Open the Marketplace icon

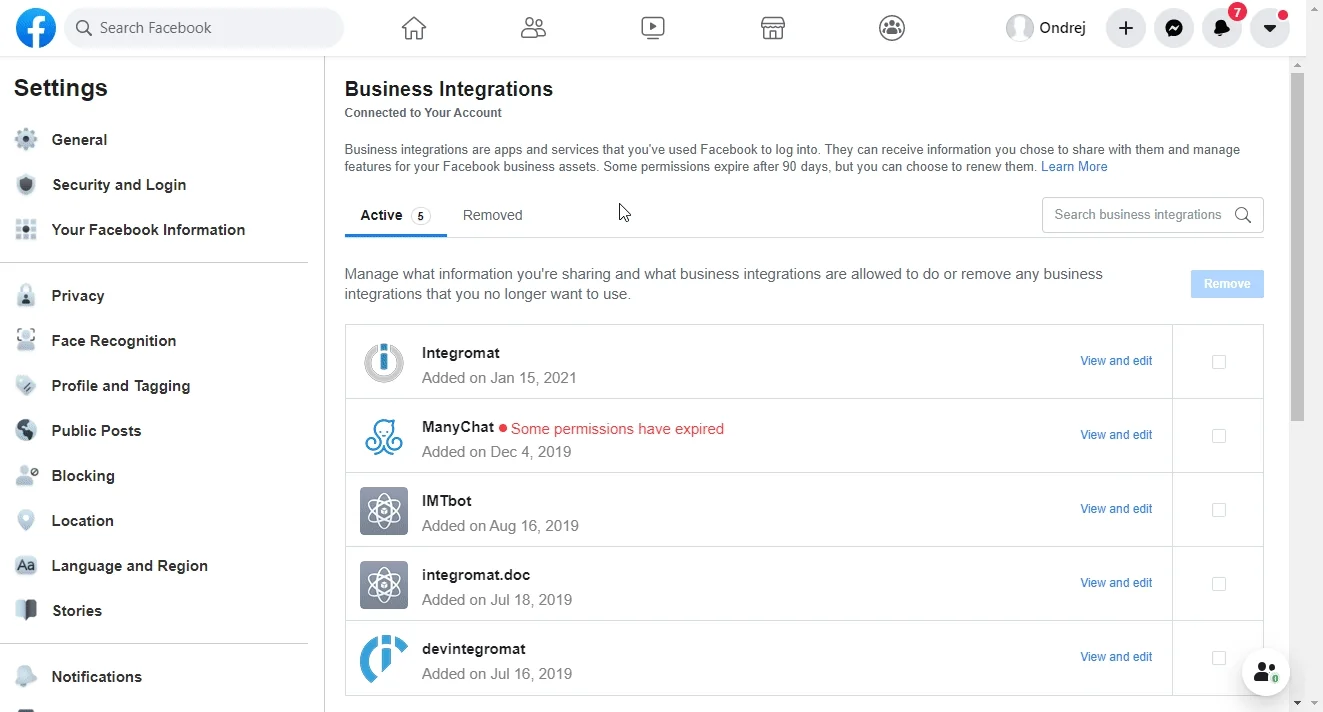tap(772, 28)
